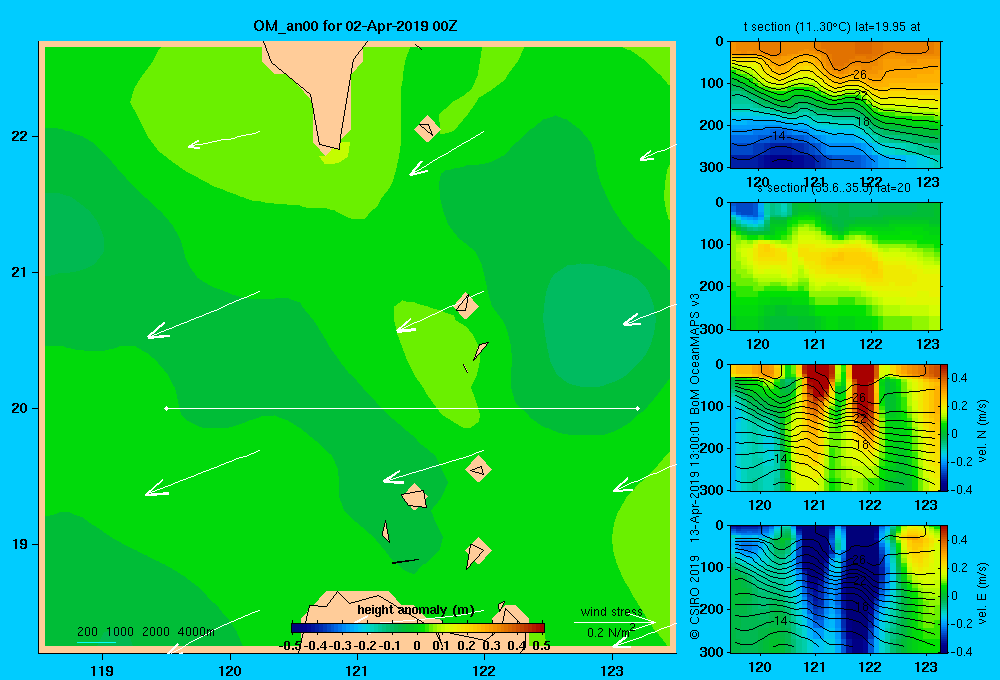Open the eastward velocity section panel

[x=835, y=589]
